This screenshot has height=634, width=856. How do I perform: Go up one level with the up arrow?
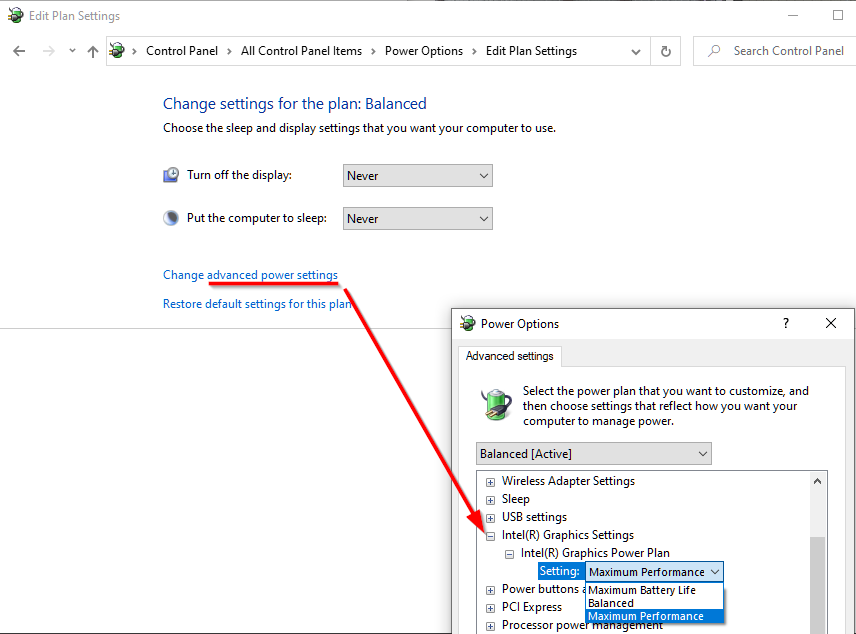point(93,51)
